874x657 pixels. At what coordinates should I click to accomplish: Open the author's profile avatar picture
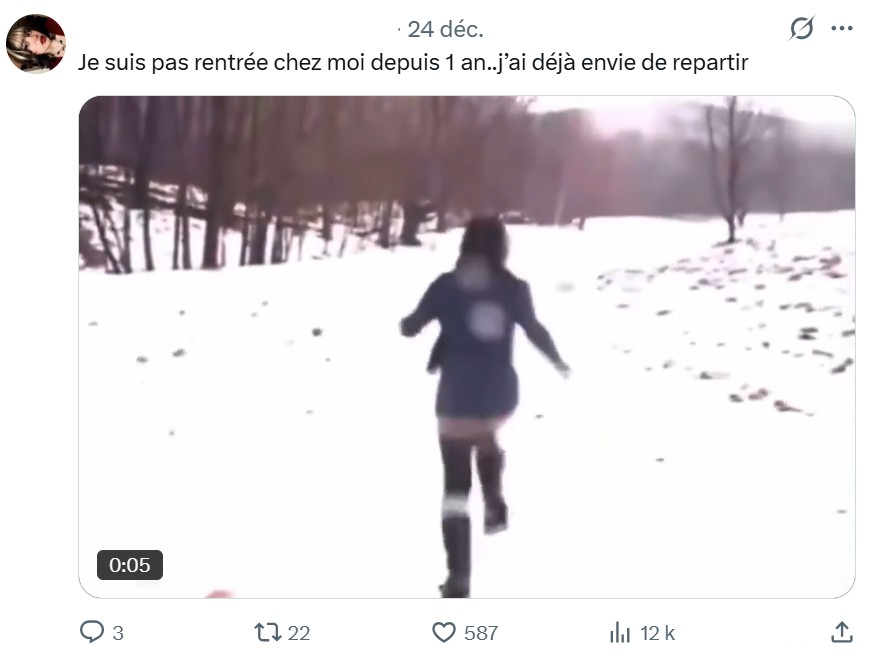36,43
